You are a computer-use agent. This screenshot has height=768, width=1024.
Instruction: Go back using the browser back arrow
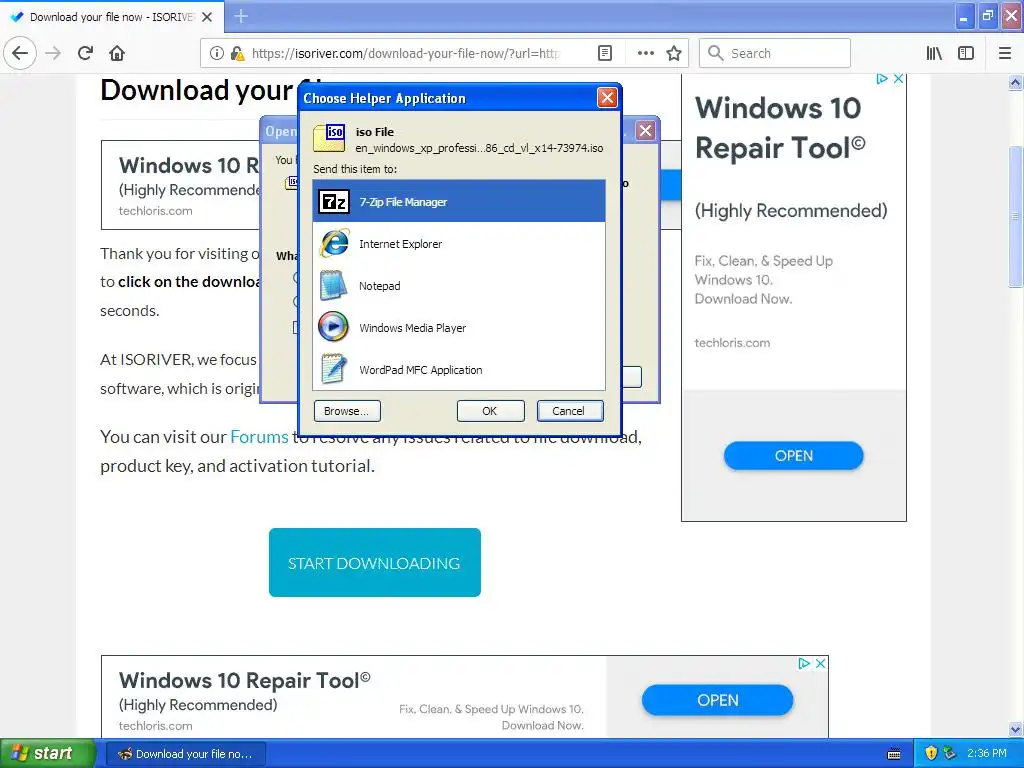point(20,53)
